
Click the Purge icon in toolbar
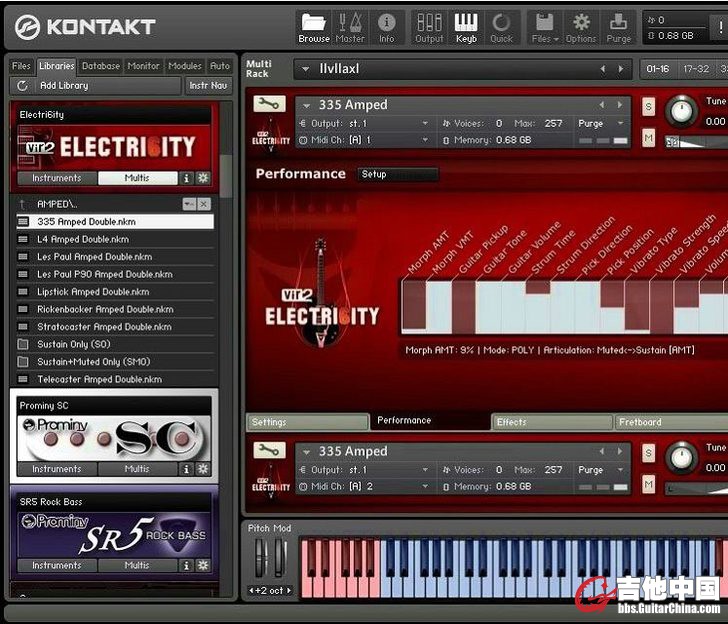click(618, 28)
